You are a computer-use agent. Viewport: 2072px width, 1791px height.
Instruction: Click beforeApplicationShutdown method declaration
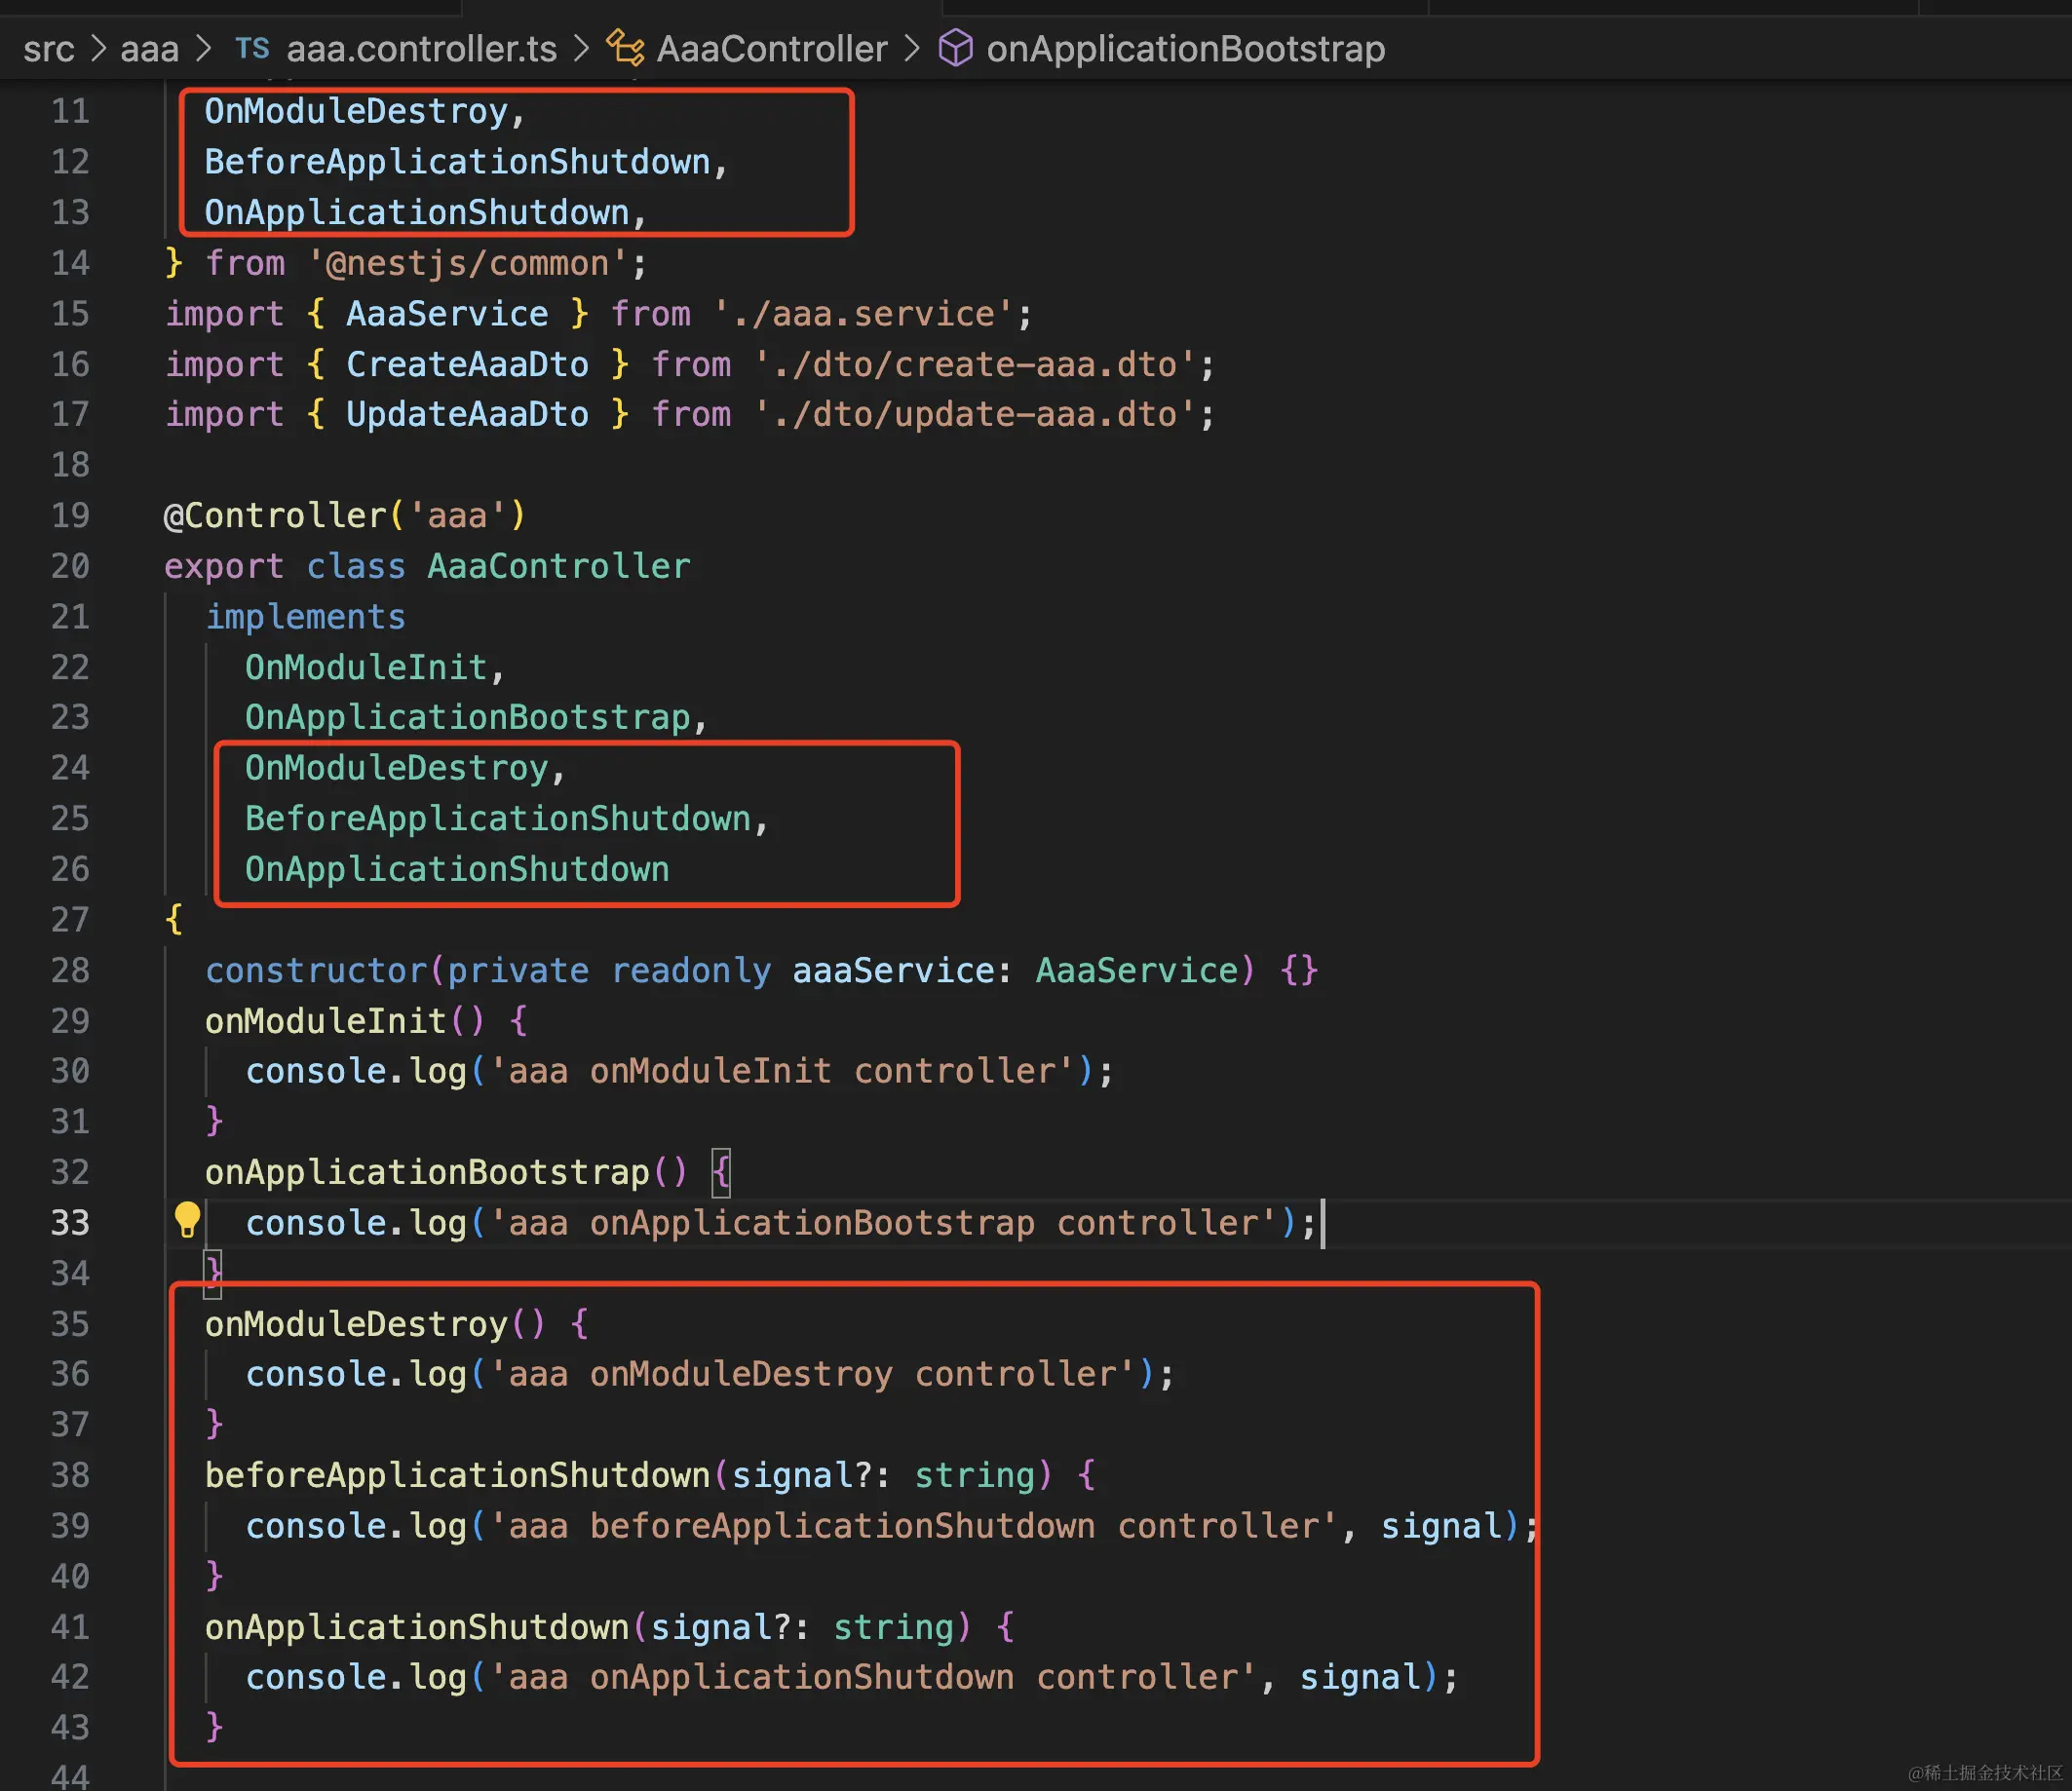coord(457,1475)
